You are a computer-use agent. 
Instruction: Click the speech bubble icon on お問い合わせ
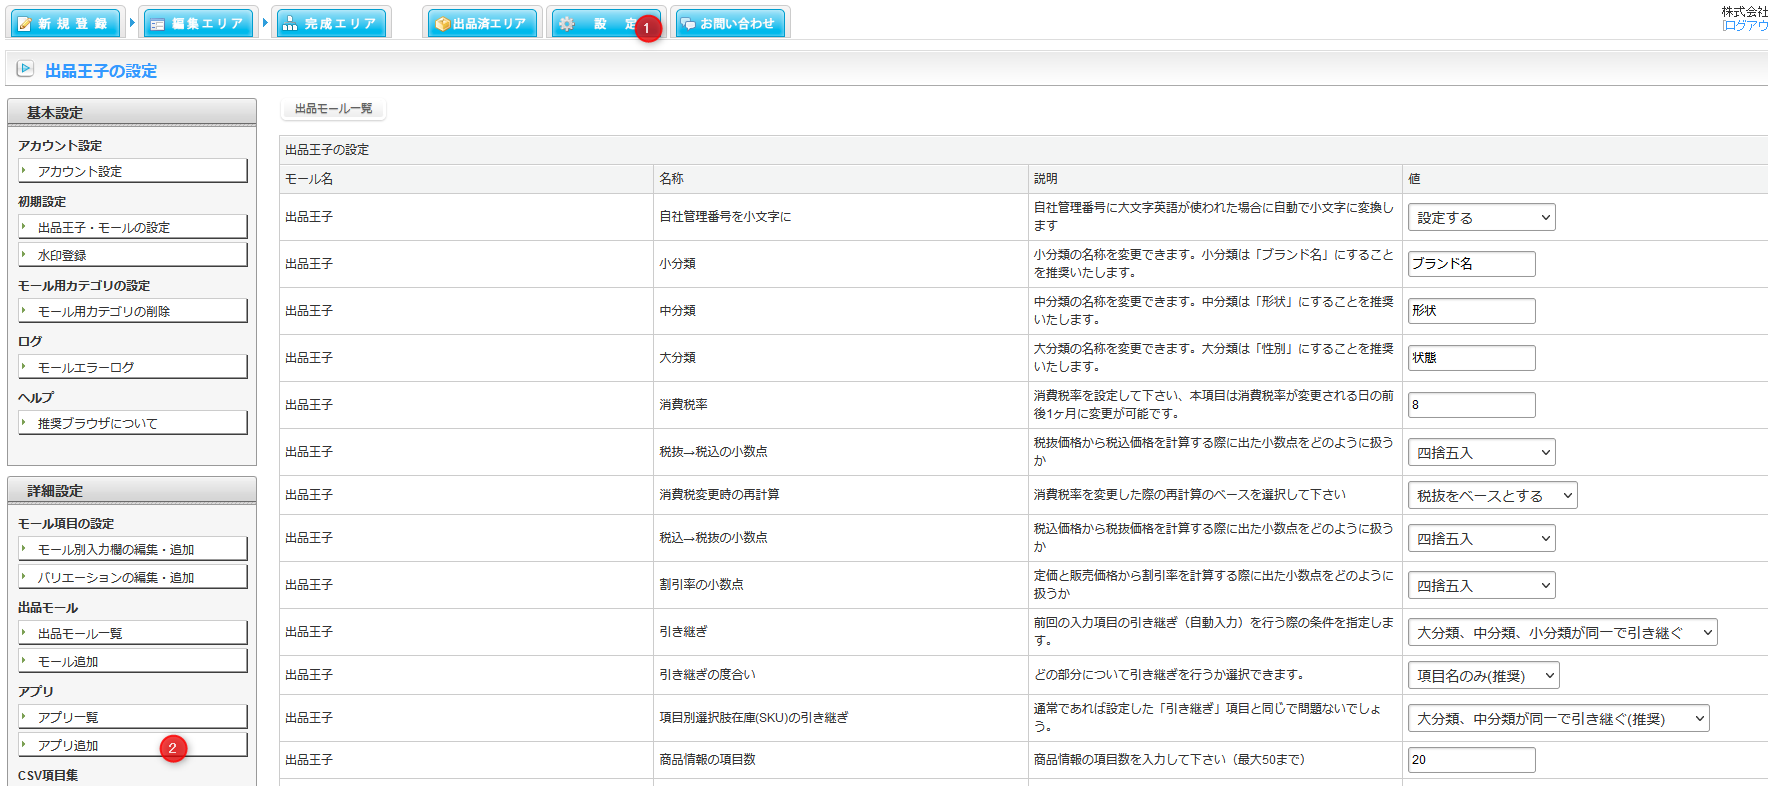click(x=688, y=24)
